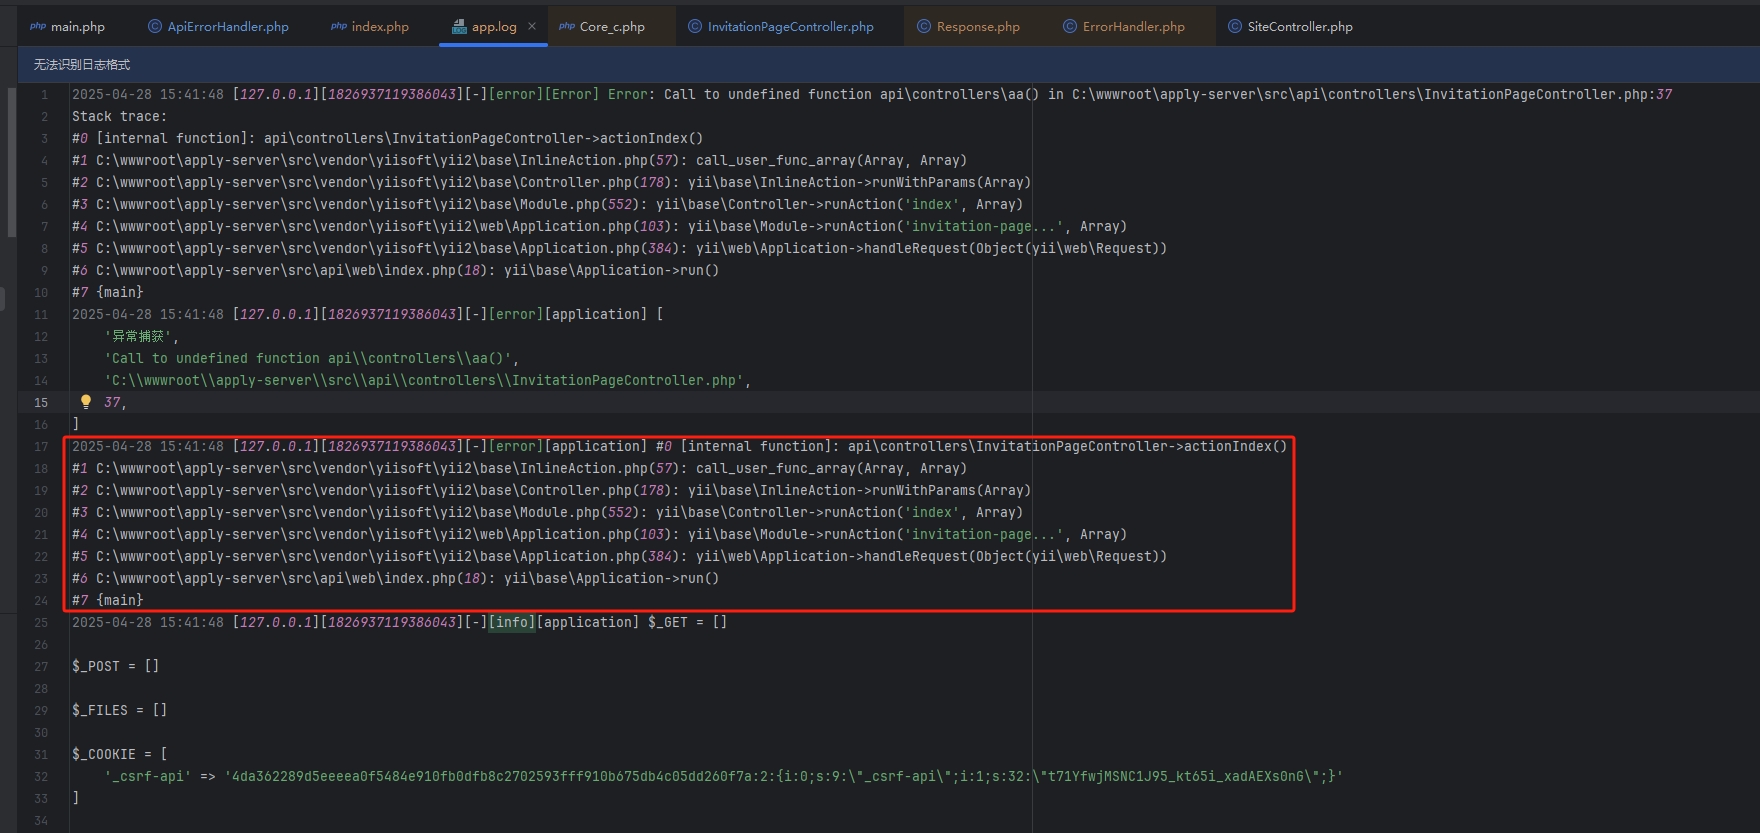Switch to the main.php tab

tap(77, 27)
